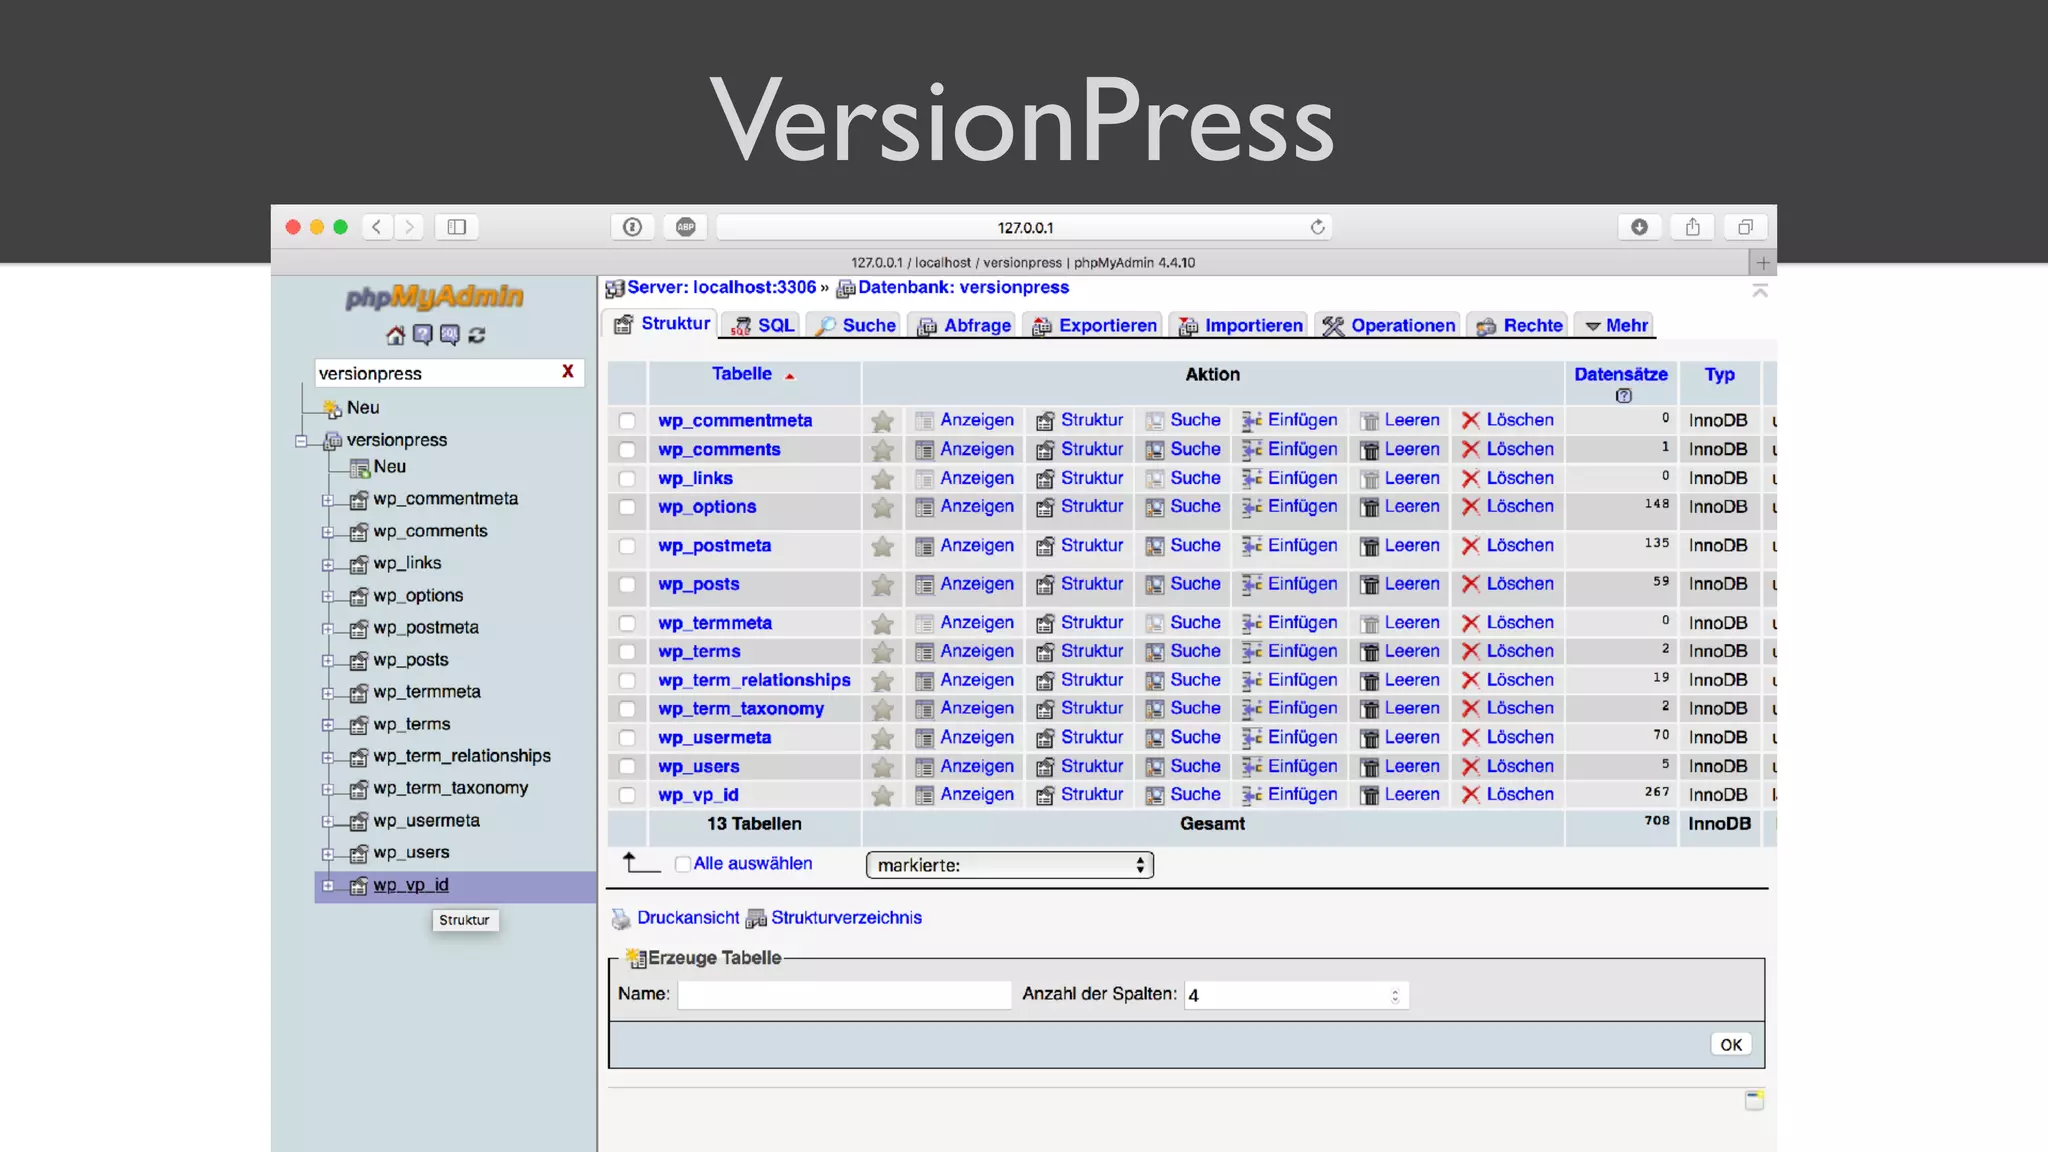Open the Rechte tab
The height and width of the screenshot is (1152, 2048).
tap(1519, 325)
